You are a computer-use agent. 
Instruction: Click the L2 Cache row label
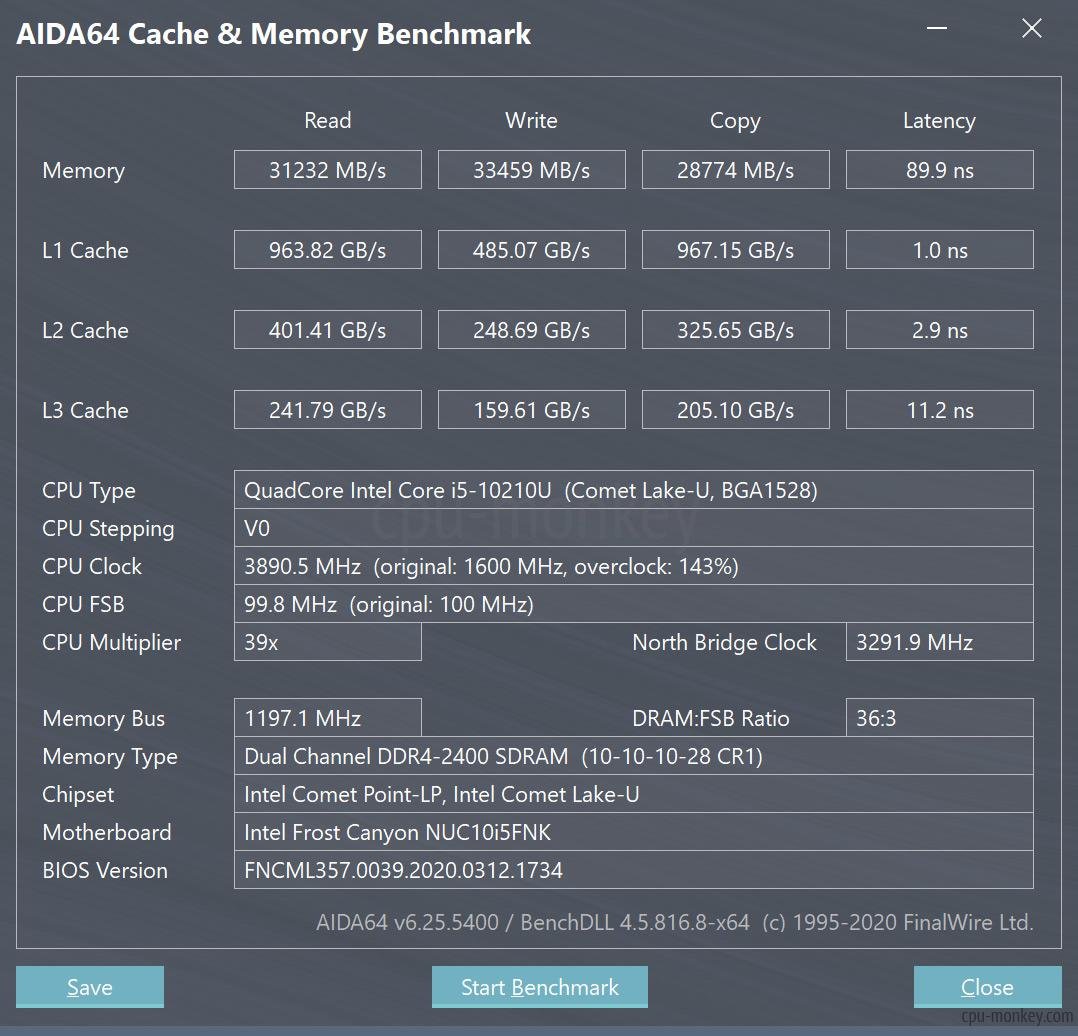pyautogui.click(x=85, y=330)
